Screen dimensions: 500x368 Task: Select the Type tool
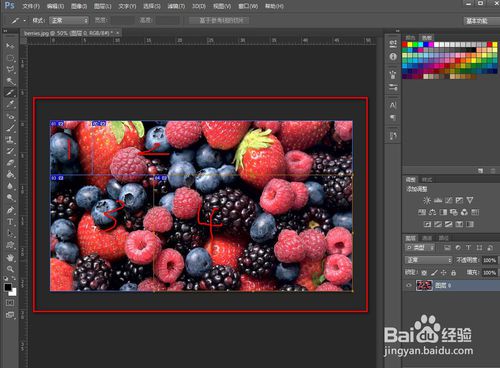tap(10, 222)
